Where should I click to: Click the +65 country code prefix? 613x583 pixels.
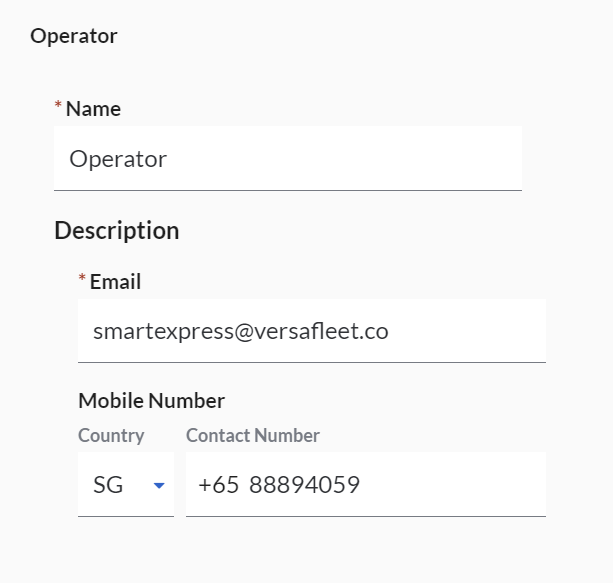[218, 485]
